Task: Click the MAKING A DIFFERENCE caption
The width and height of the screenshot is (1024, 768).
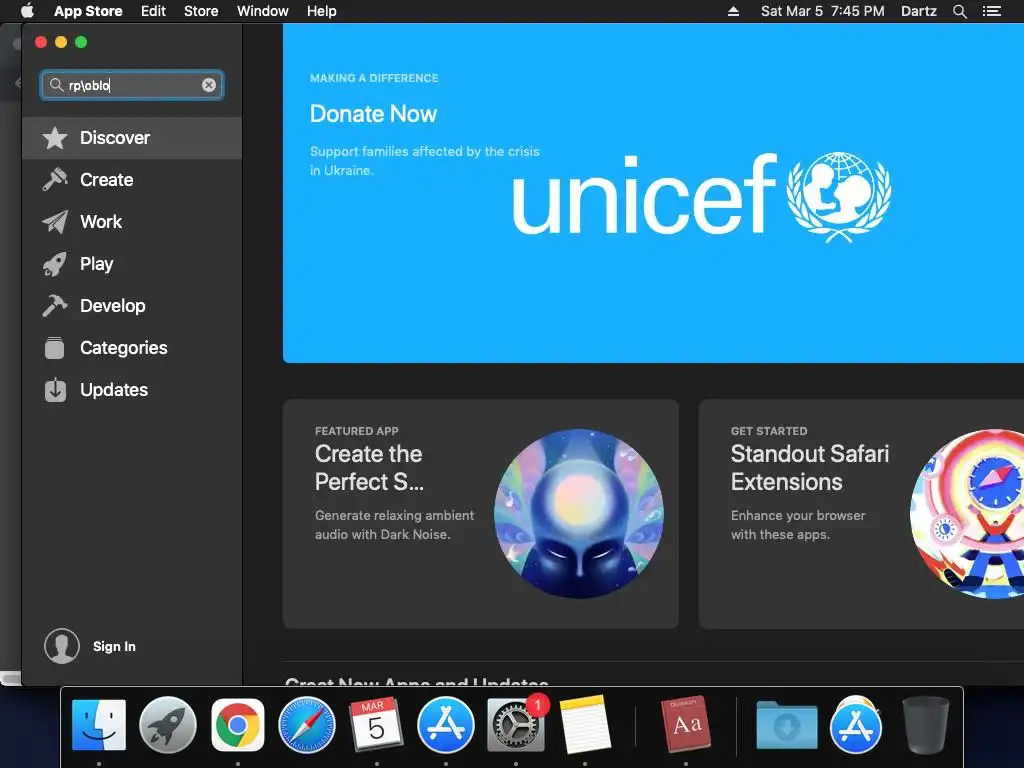Action: [x=374, y=78]
